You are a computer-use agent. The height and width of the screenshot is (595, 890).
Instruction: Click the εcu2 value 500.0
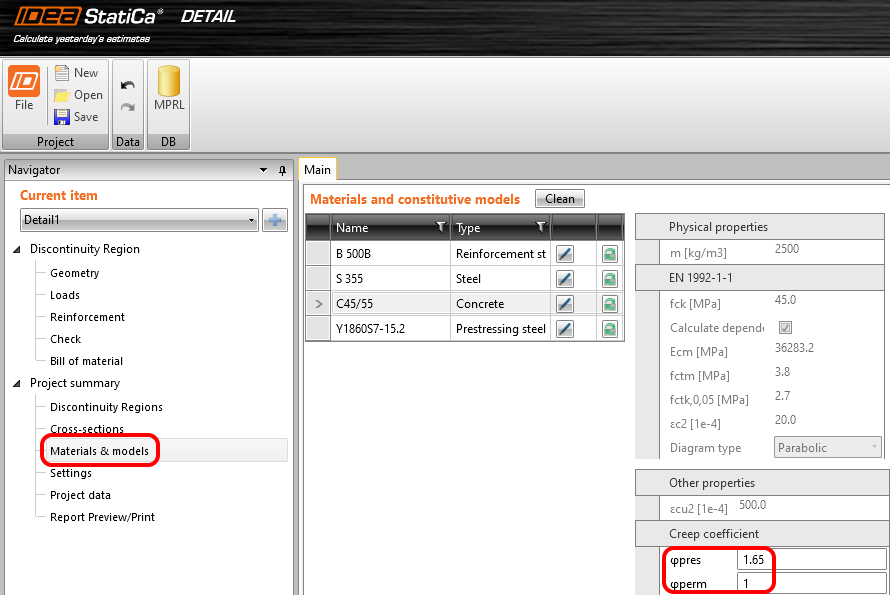click(x=753, y=505)
